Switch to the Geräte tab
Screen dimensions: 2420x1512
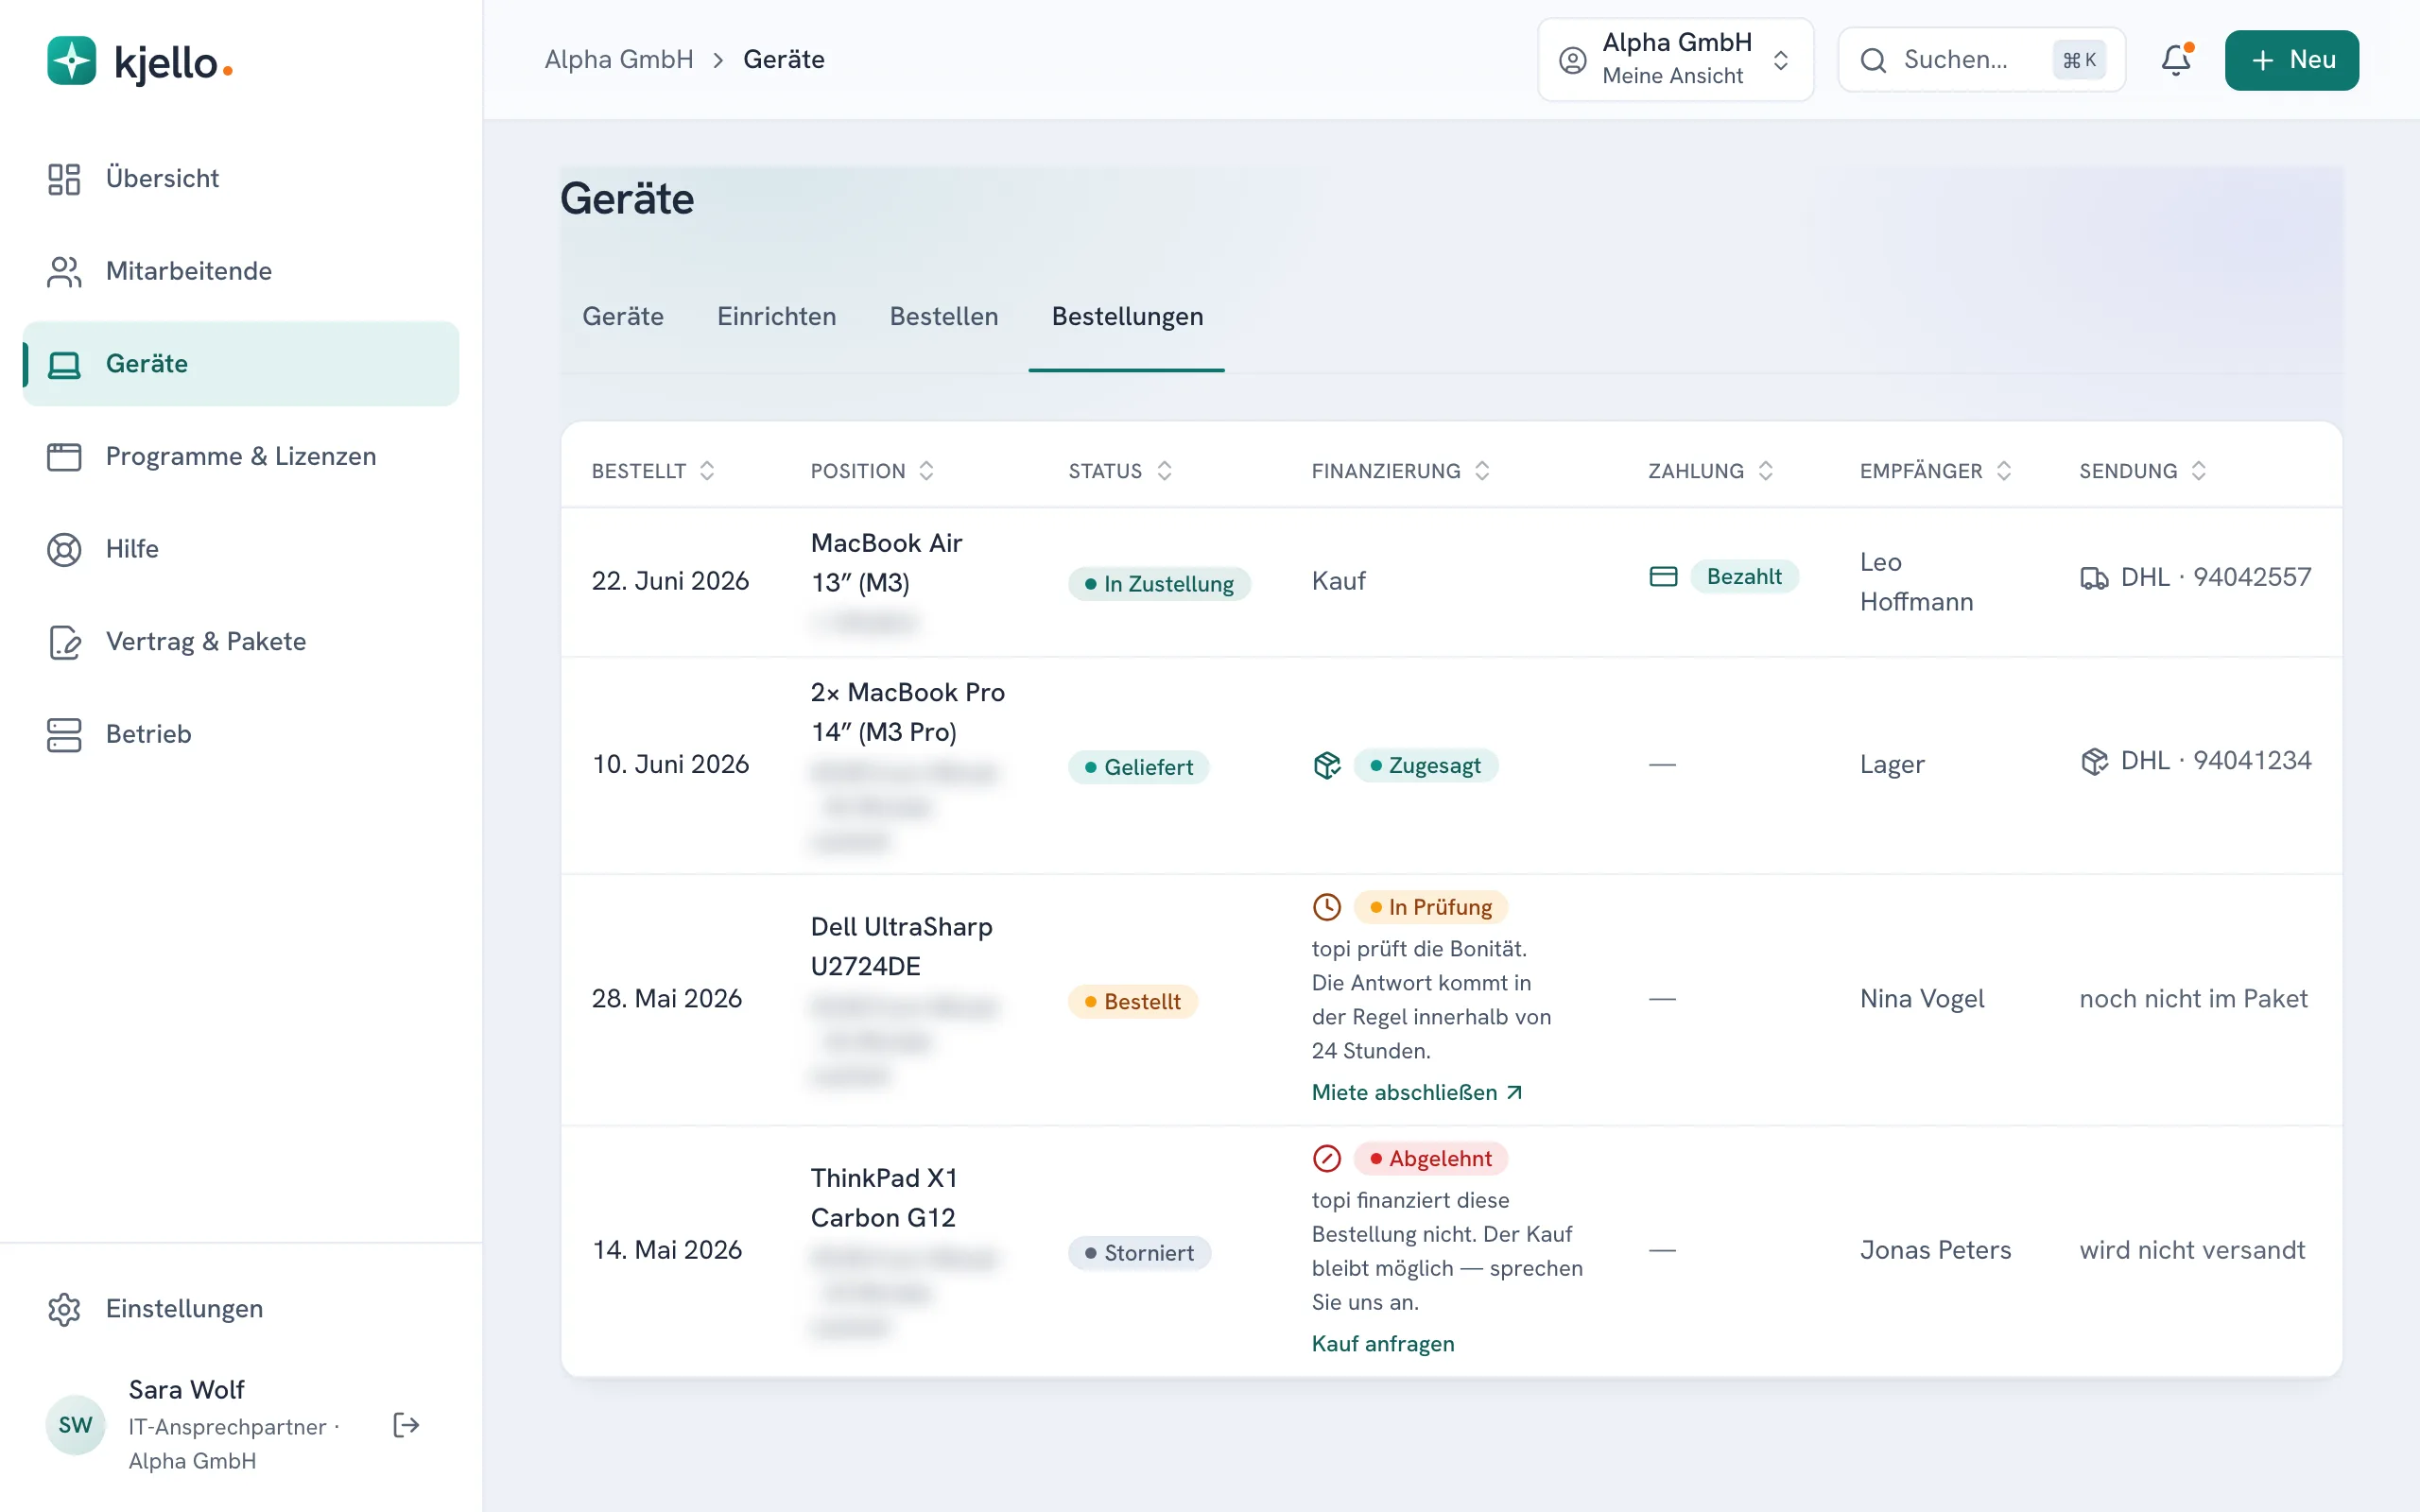(623, 317)
